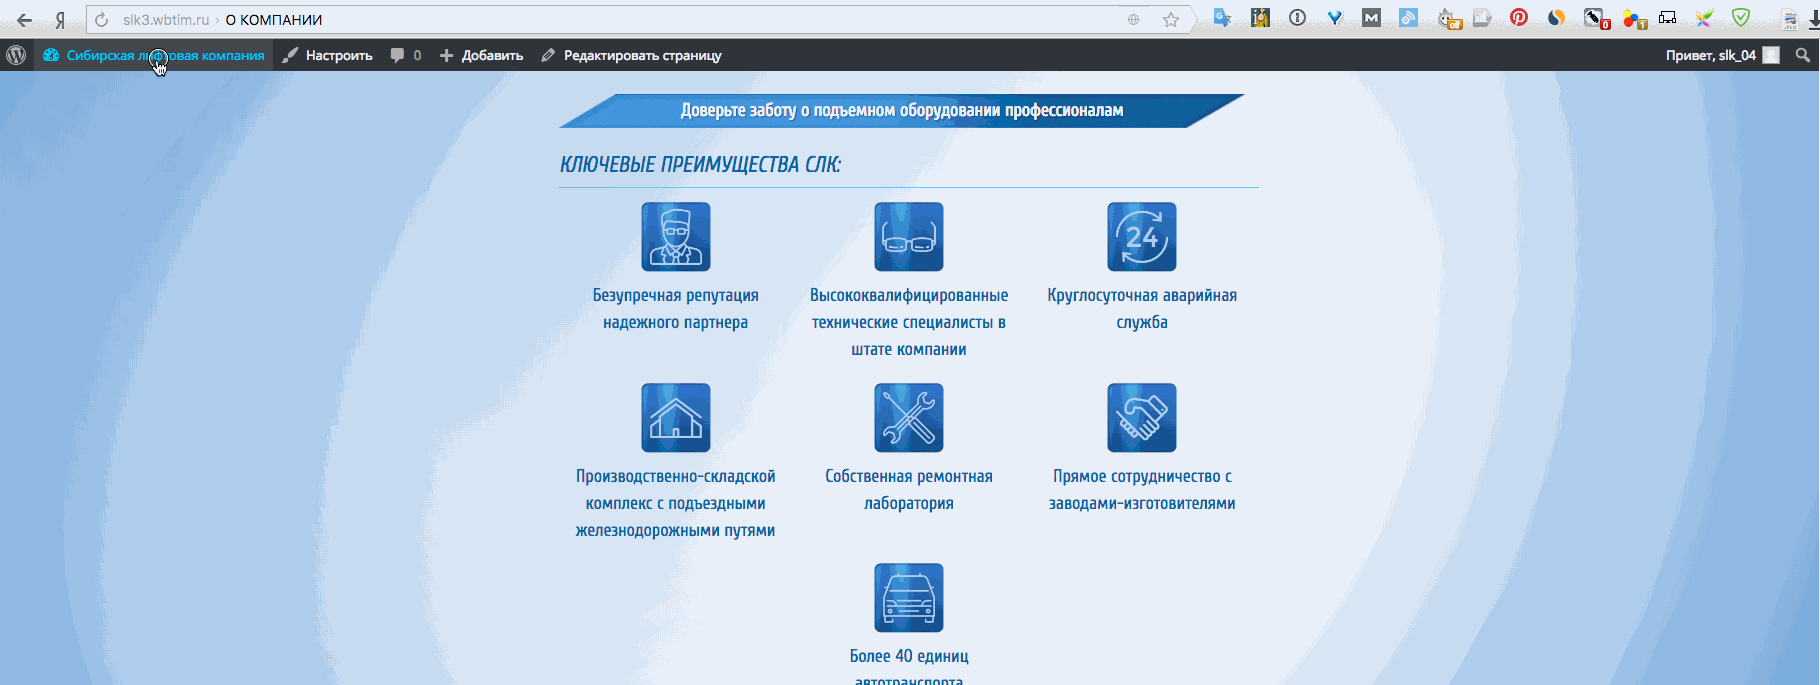Image resolution: width=1820 pixels, height=685 pixels.
Task: Open the blue funnel 'Y' extension icon
Action: [1334, 18]
